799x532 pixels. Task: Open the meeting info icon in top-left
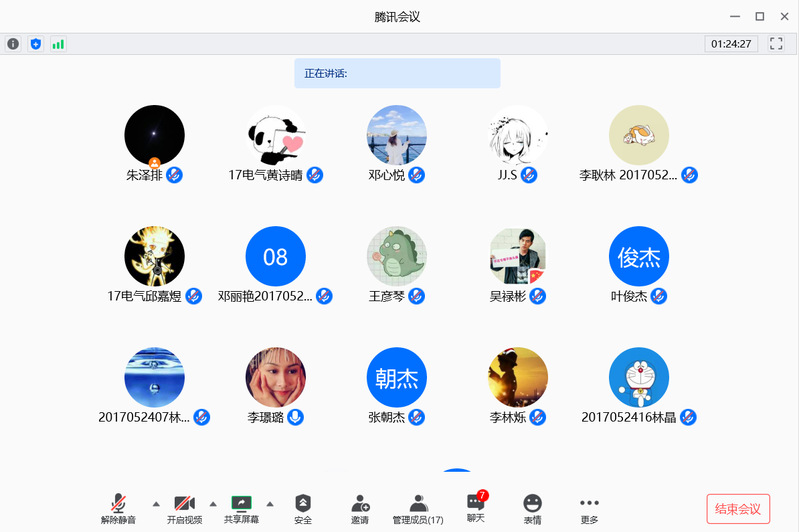click(x=13, y=44)
